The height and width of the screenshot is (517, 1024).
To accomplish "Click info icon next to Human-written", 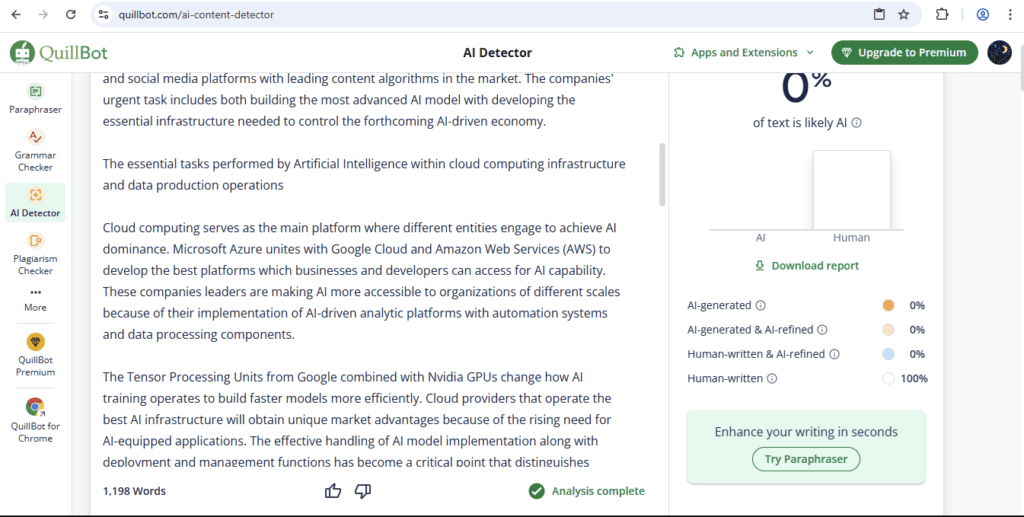I will pos(772,379).
